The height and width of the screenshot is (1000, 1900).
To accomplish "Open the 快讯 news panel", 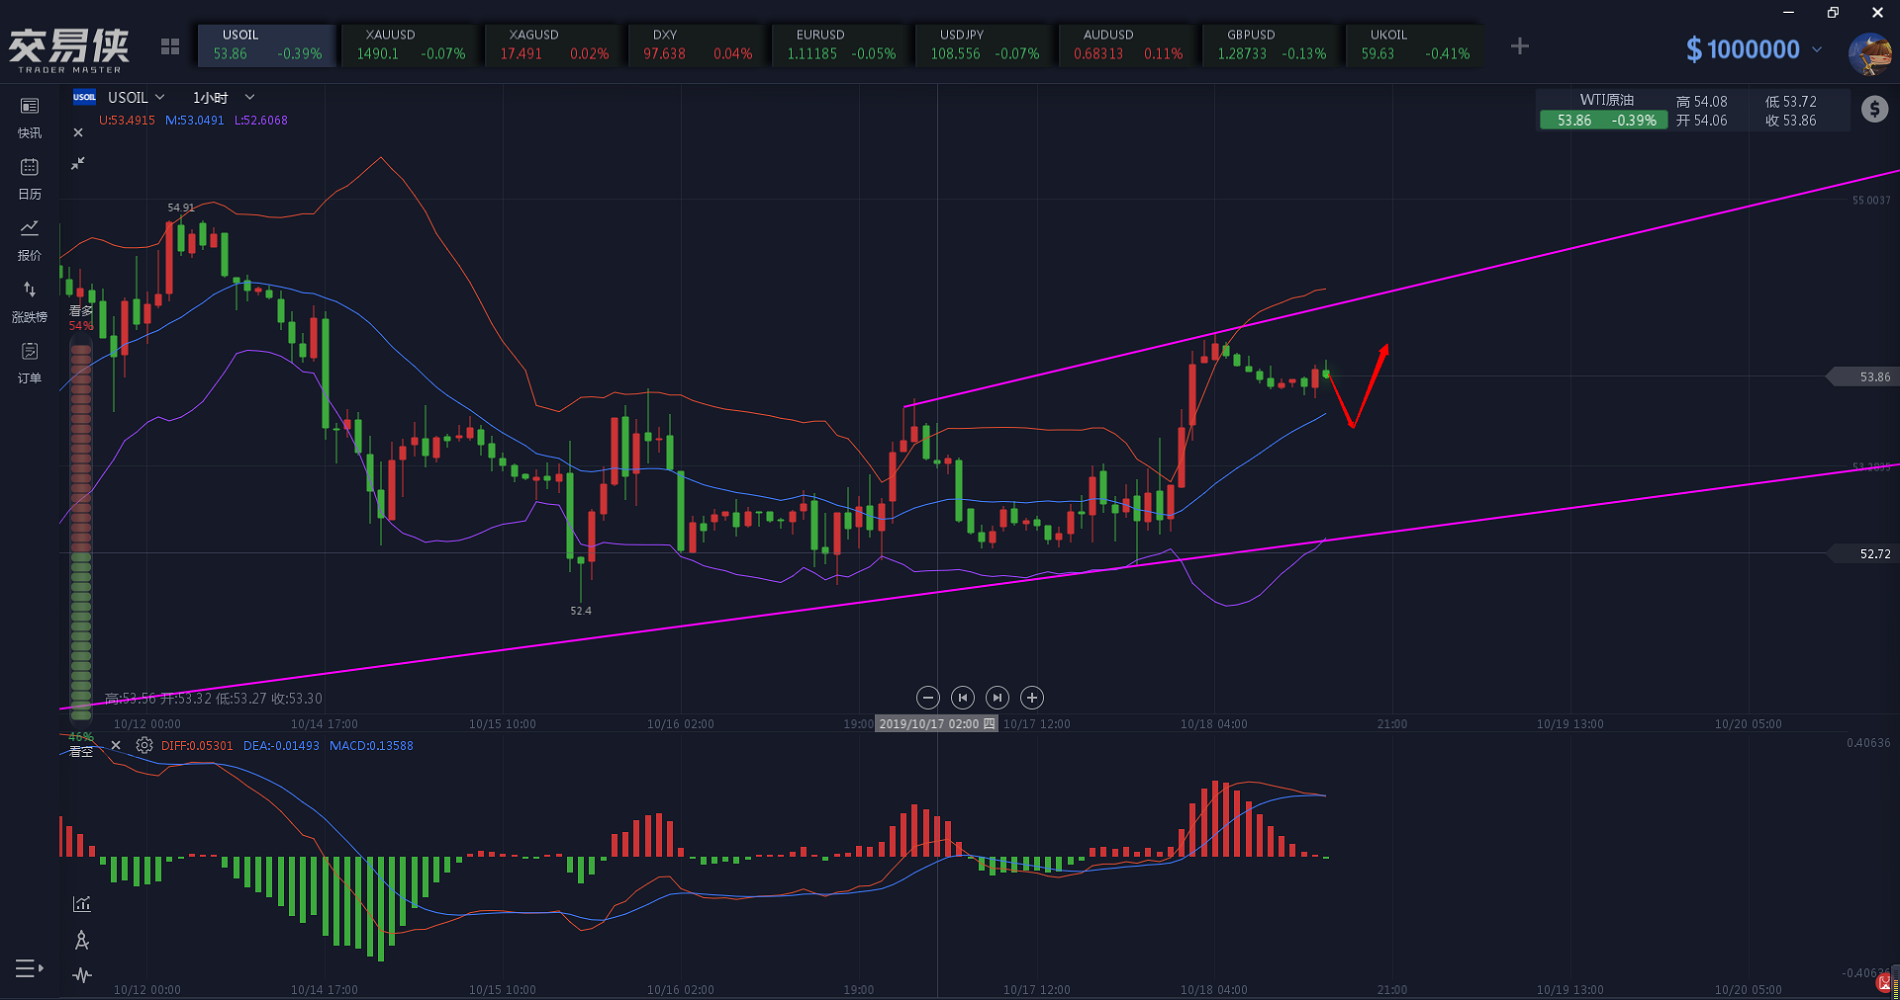I will pos(30,117).
